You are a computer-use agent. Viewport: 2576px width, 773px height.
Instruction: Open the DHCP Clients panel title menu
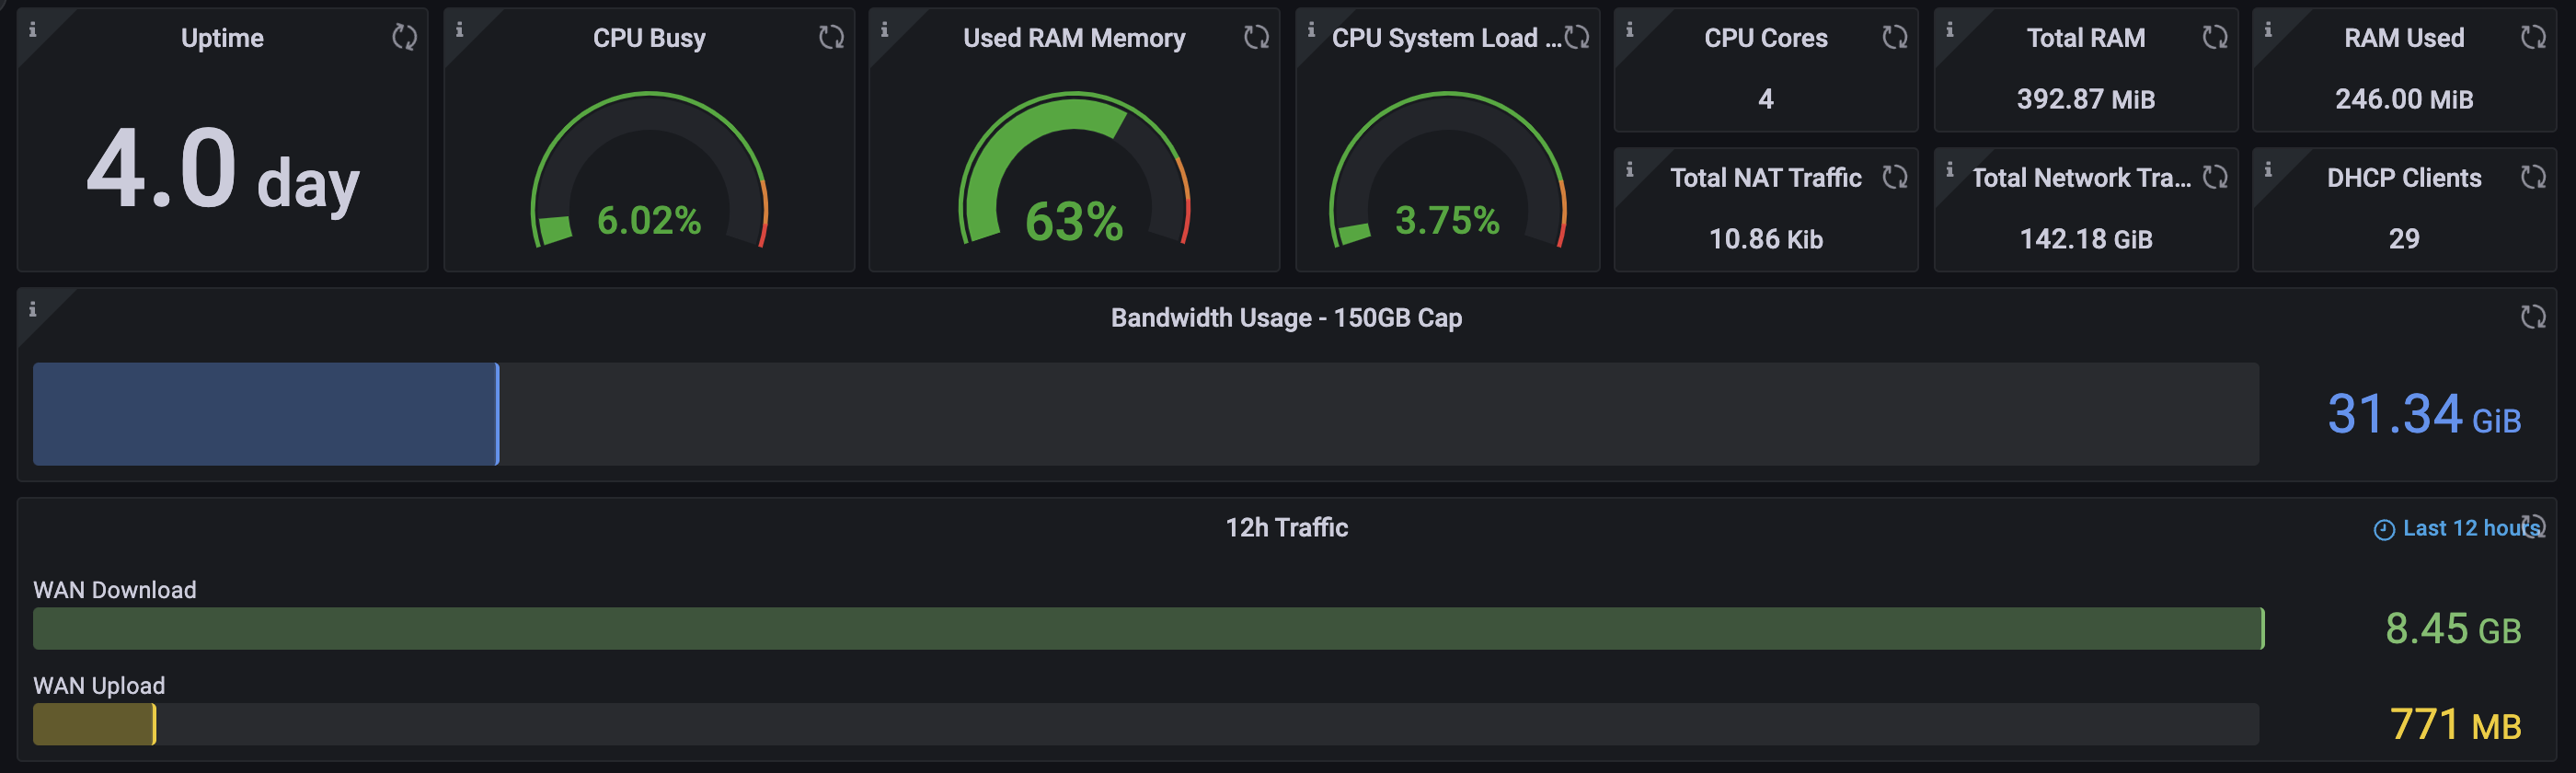[x=2404, y=178]
